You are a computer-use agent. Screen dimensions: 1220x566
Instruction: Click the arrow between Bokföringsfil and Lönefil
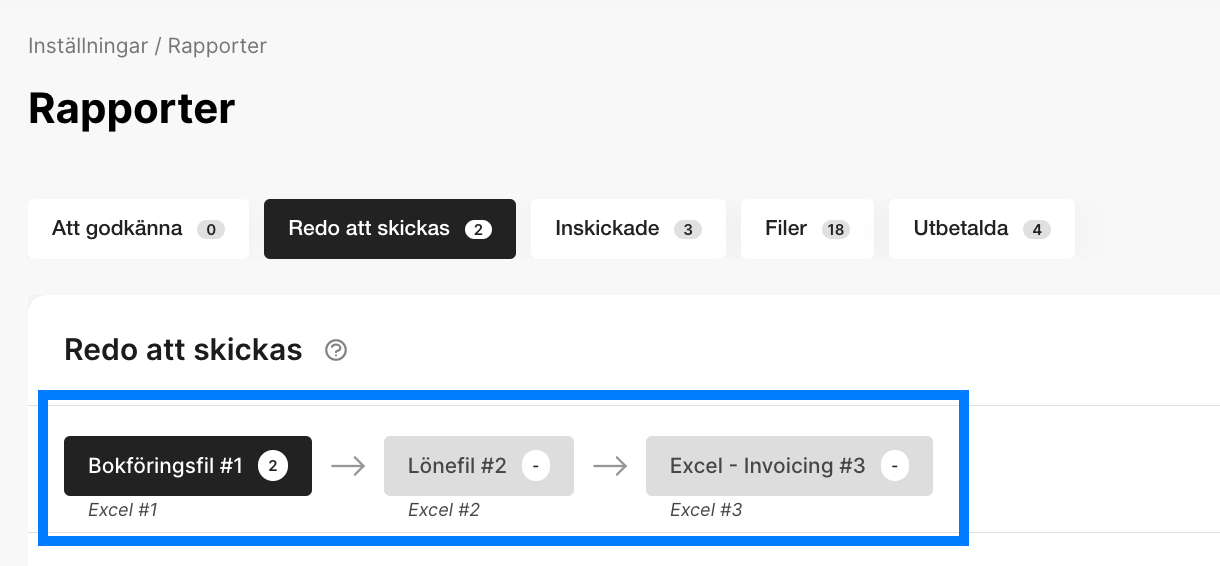(x=348, y=466)
